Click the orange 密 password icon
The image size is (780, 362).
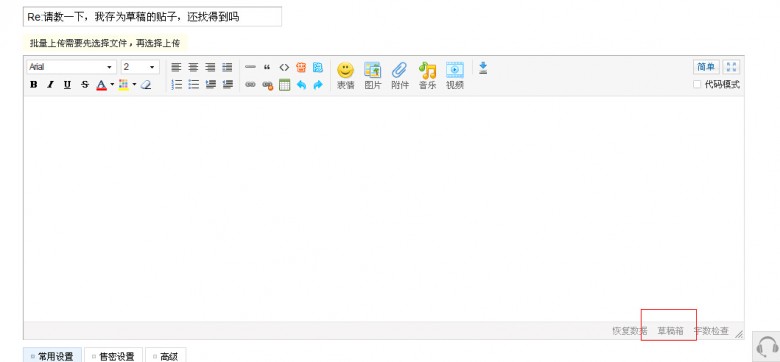[301, 67]
